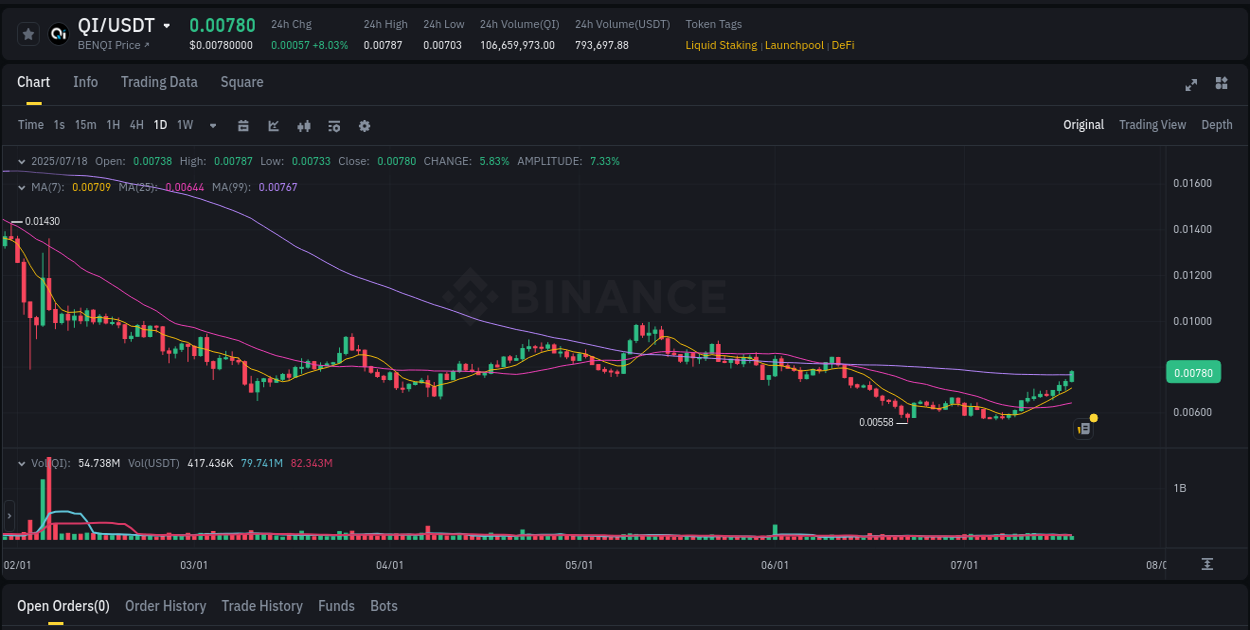Open the extra timeframes dropdown arrow

pos(211,126)
